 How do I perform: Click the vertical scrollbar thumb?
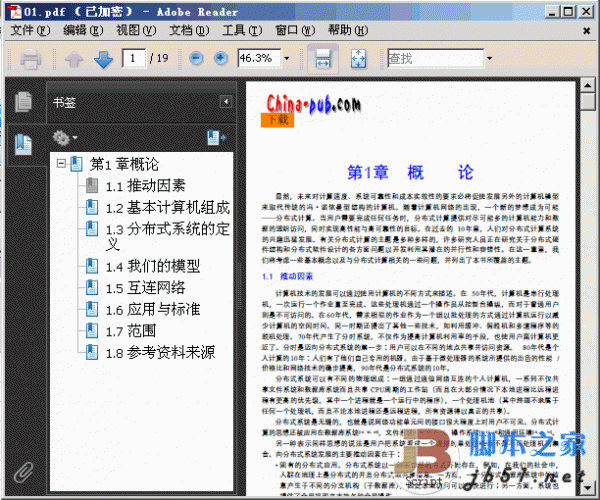[x=587, y=102]
